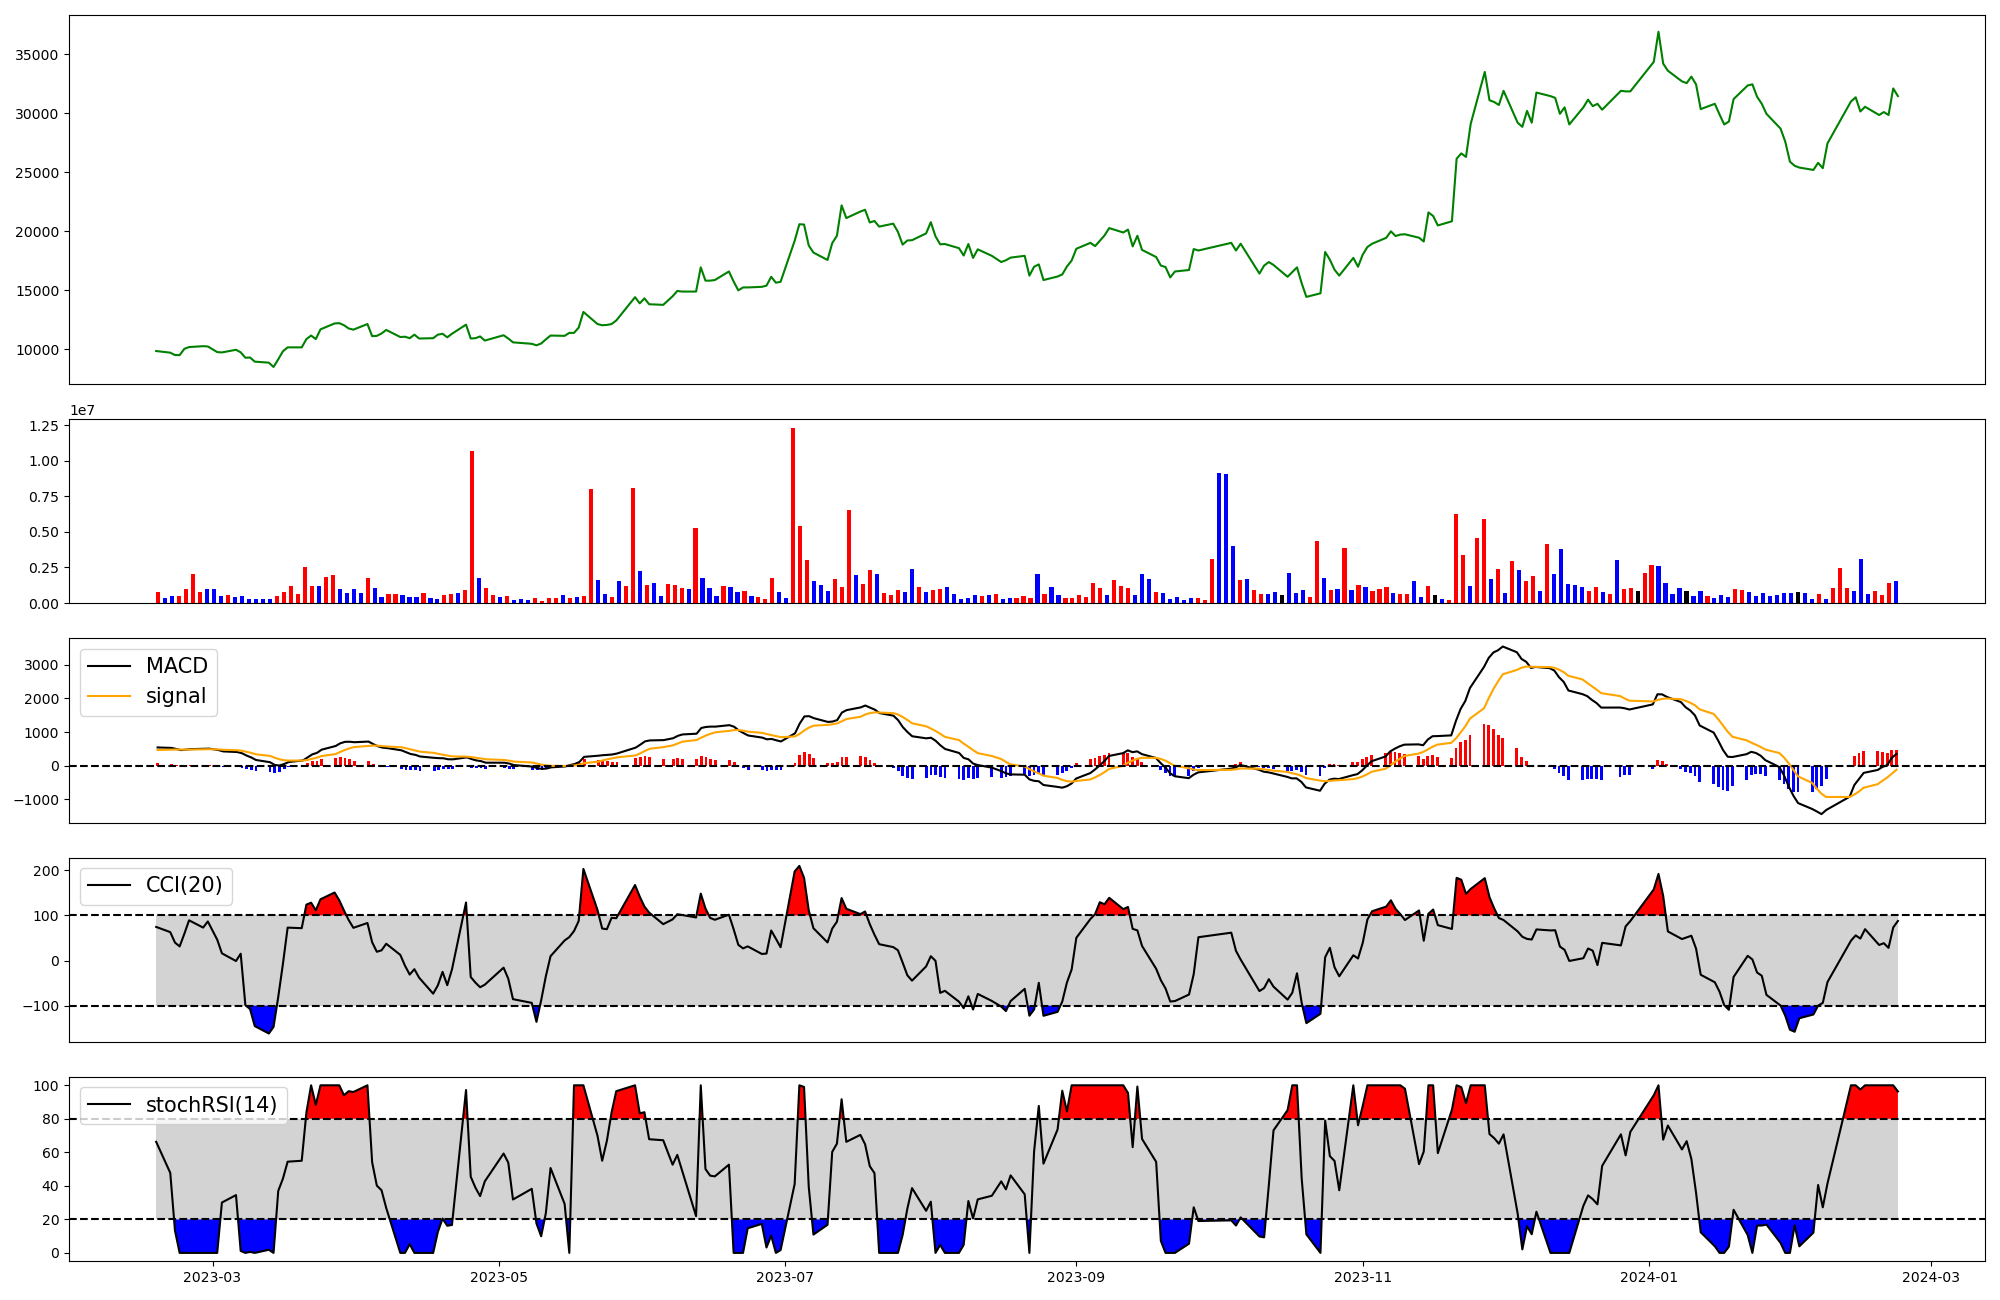2000x1300 pixels.
Task: Click the 2024-01 date tick label
Action: [1648, 1277]
